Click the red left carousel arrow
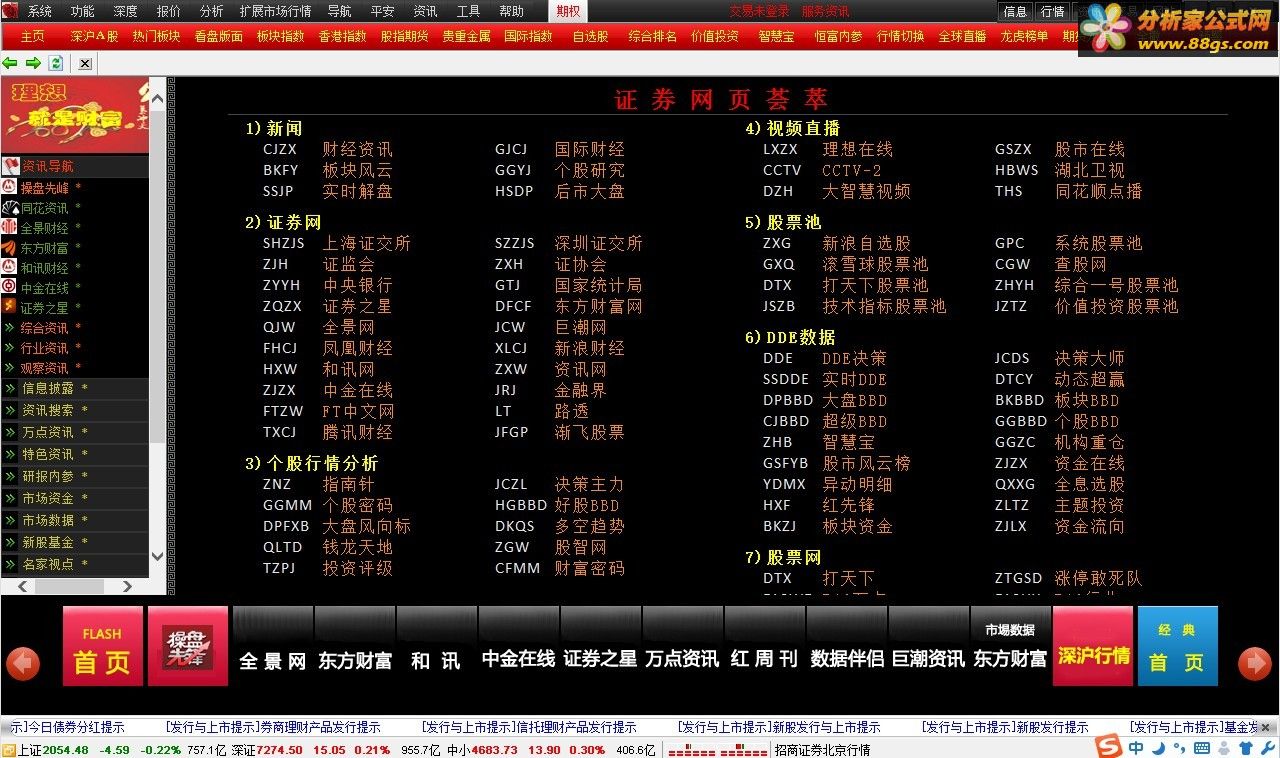The width and height of the screenshot is (1280, 758). pos(23,663)
